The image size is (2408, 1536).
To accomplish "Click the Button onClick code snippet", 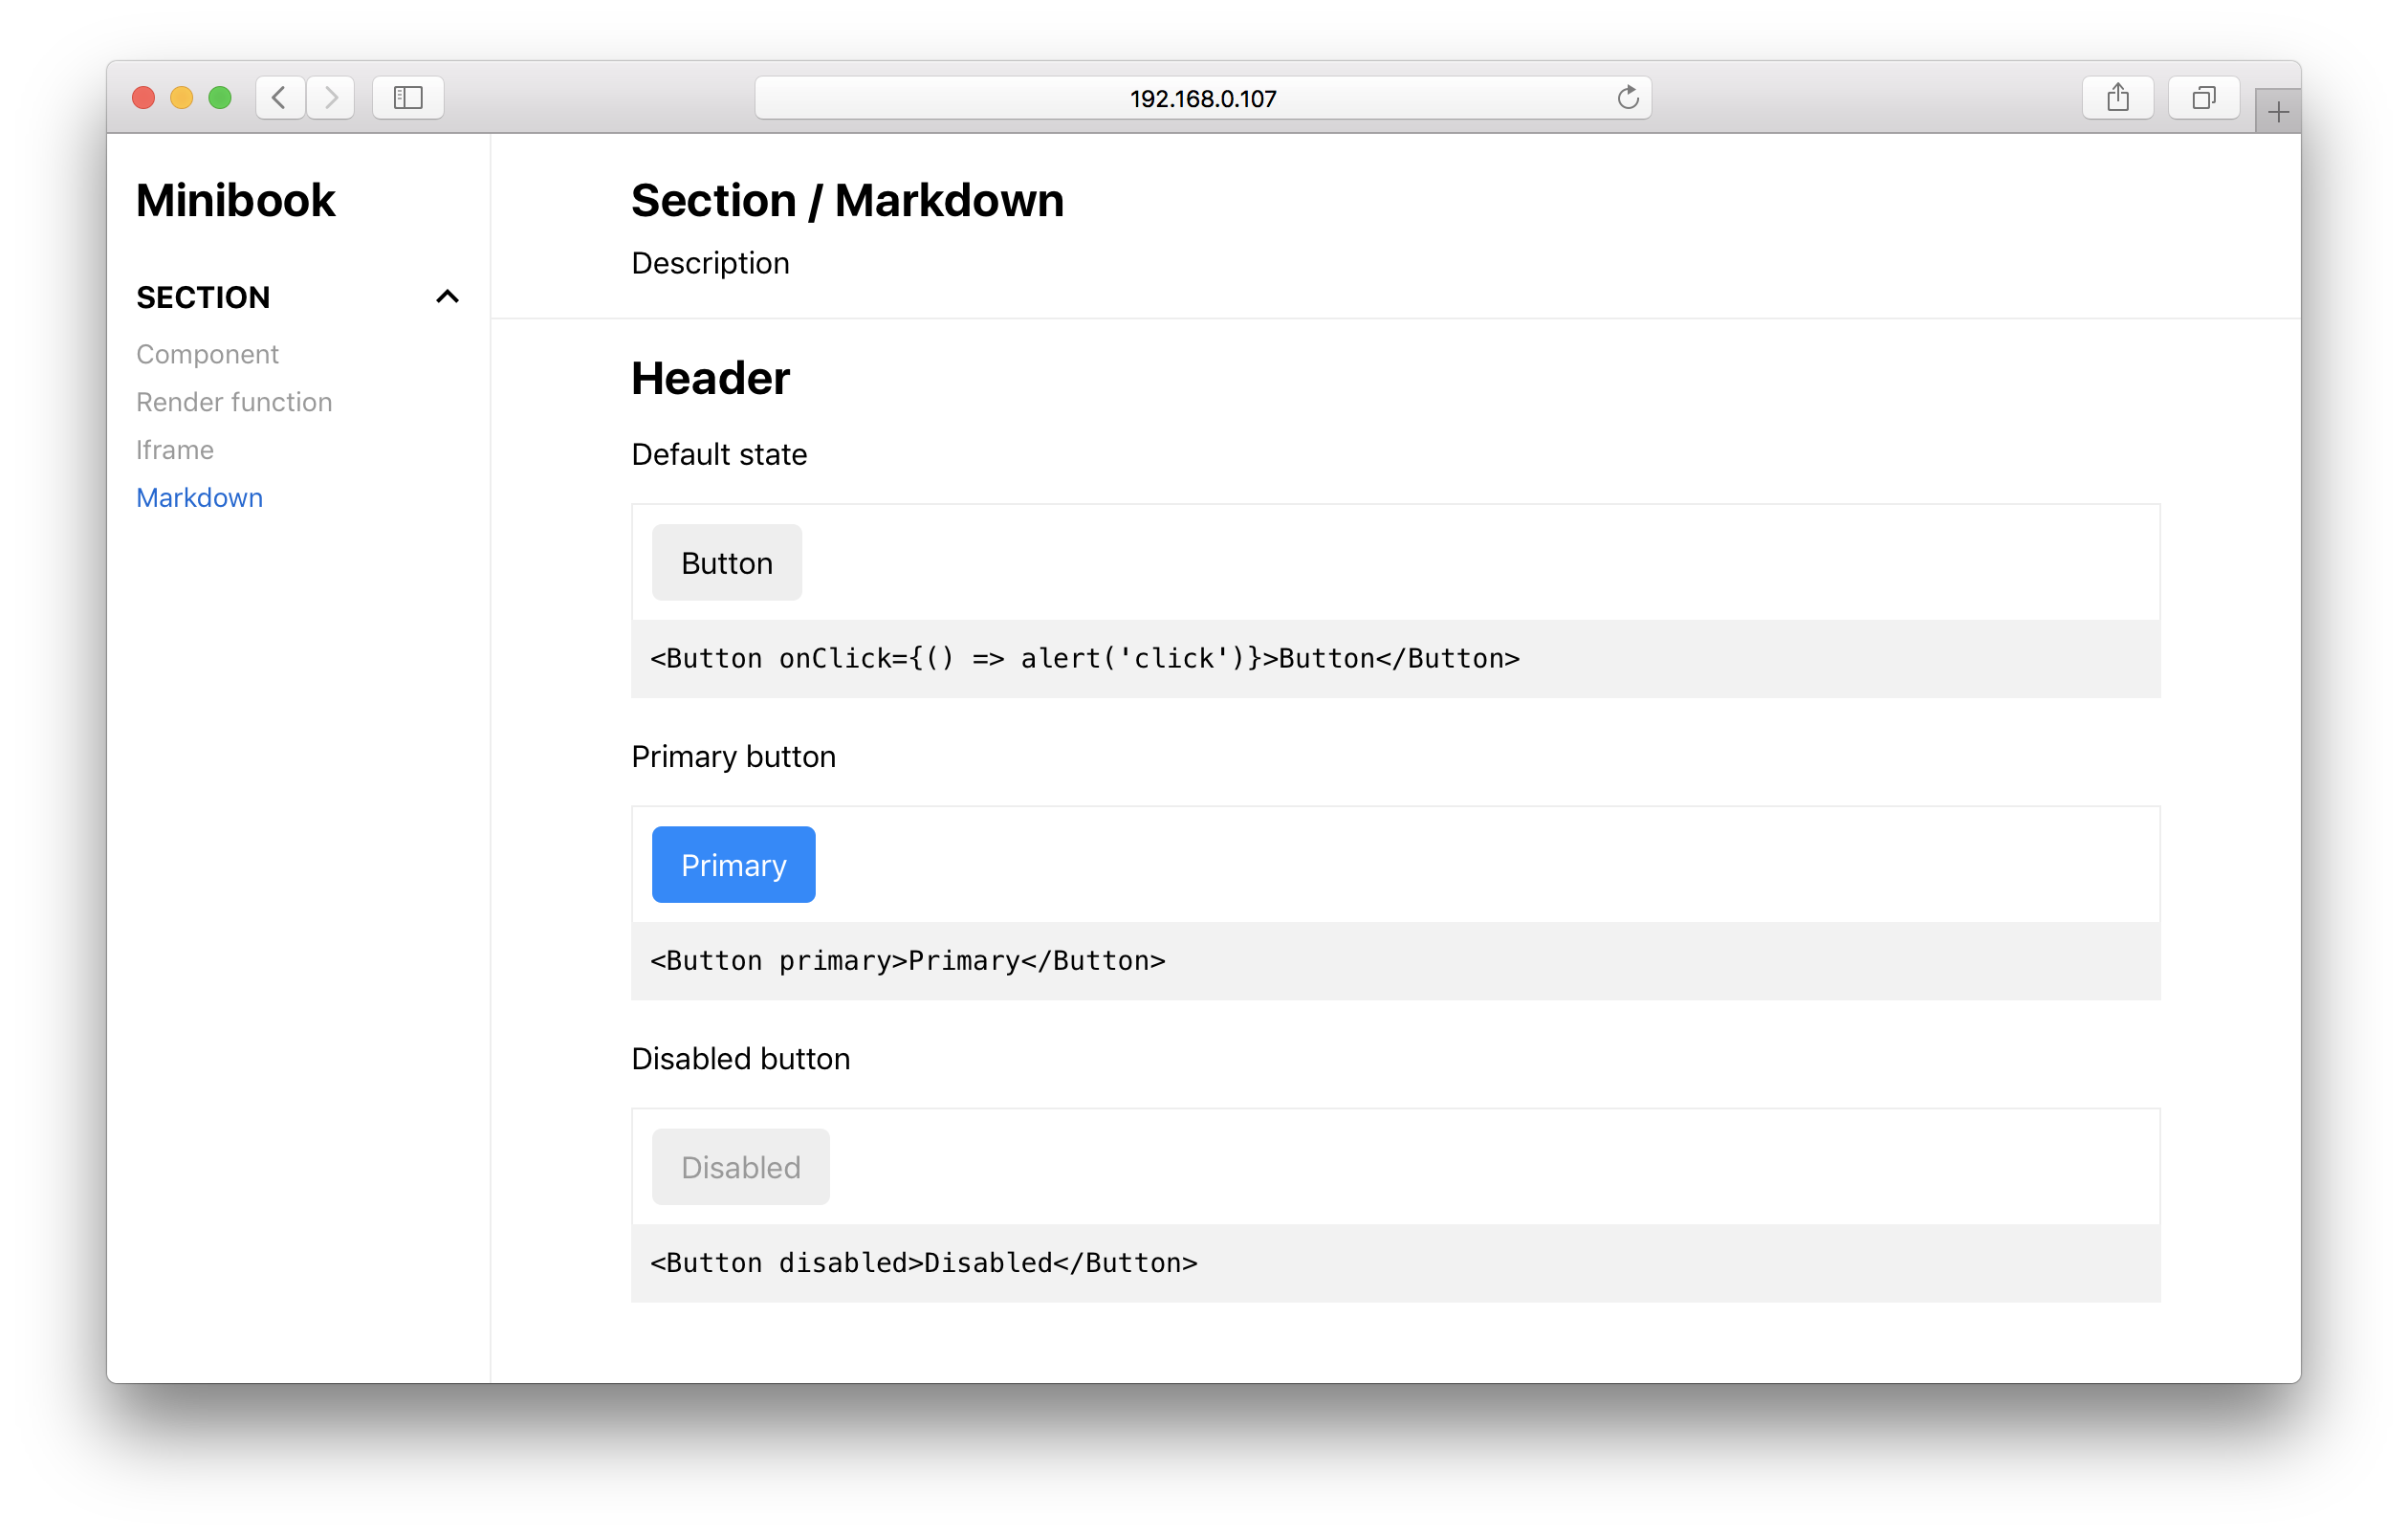I will (x=1084, y=659).
